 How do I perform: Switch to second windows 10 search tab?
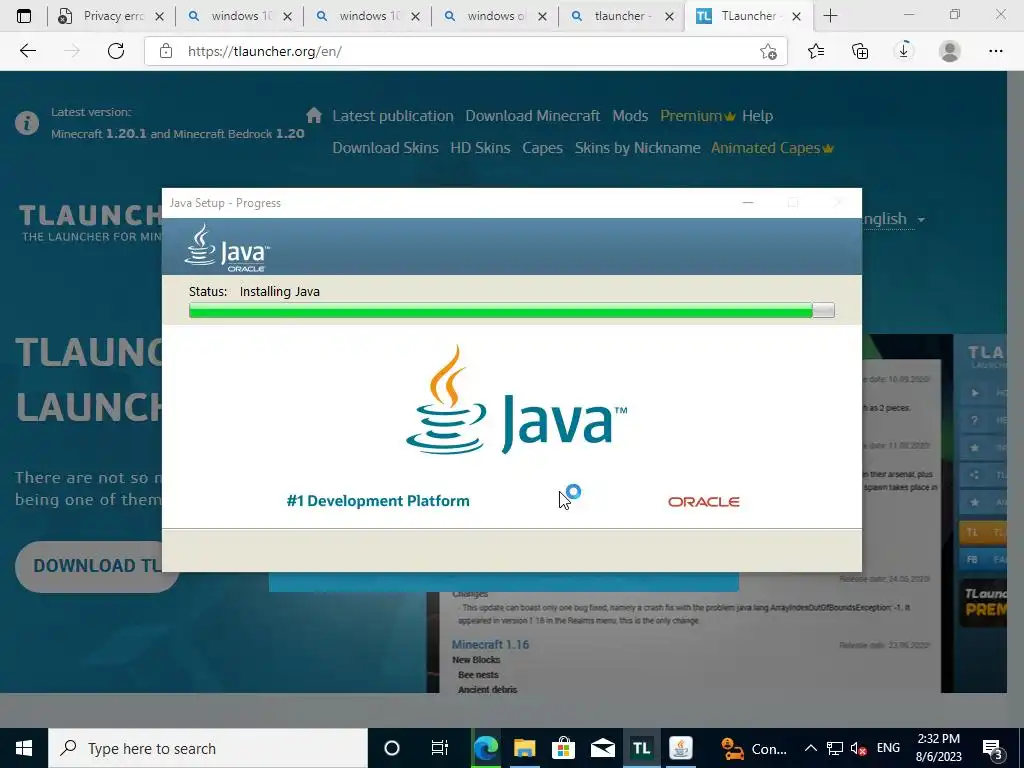click(x=367, y=16)
